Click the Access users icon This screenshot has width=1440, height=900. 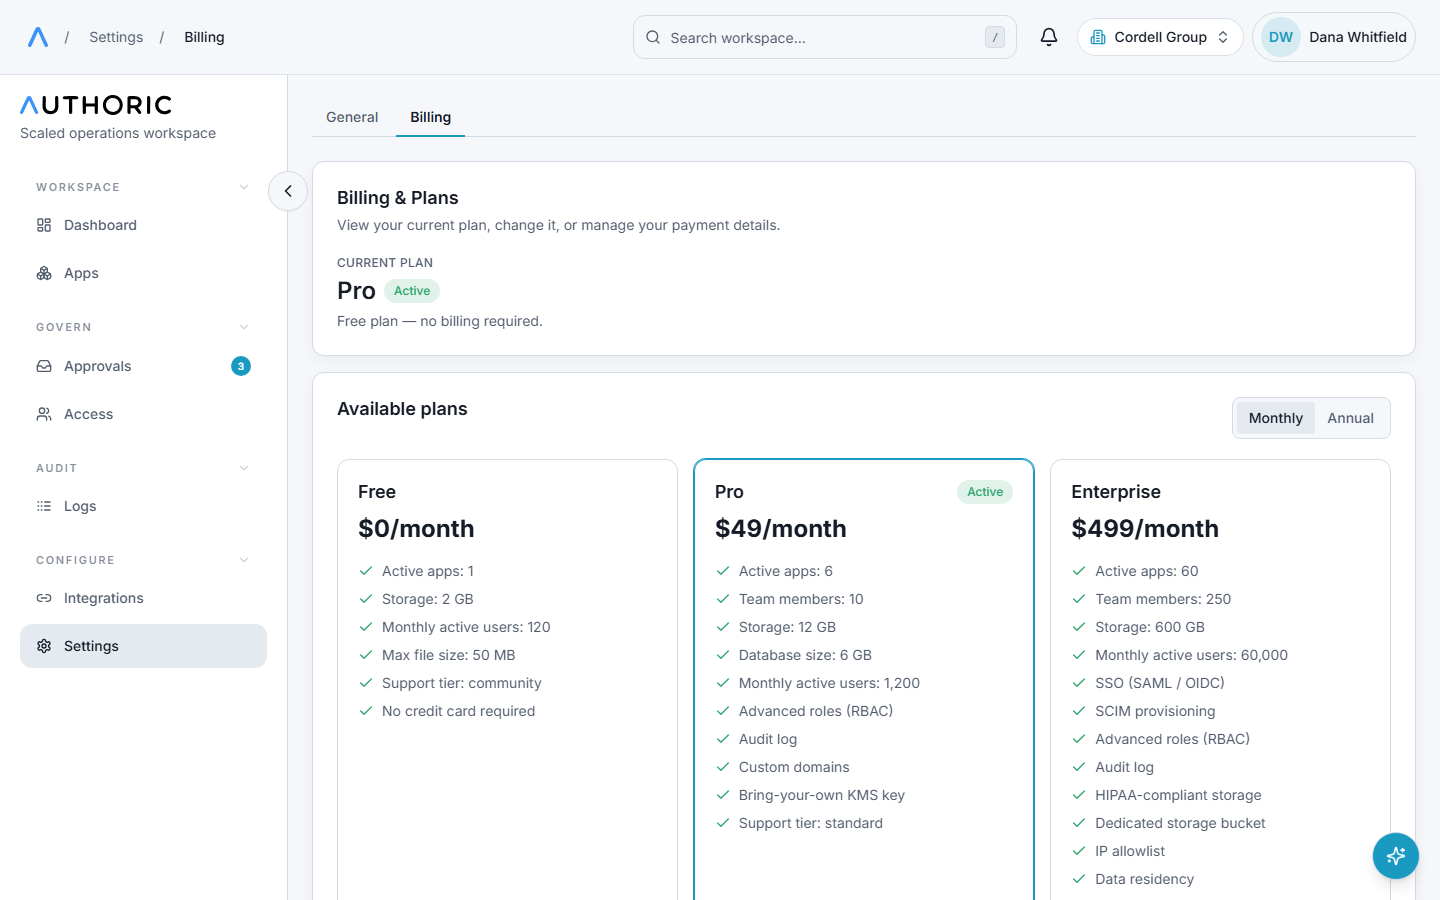tap(44, 414)
